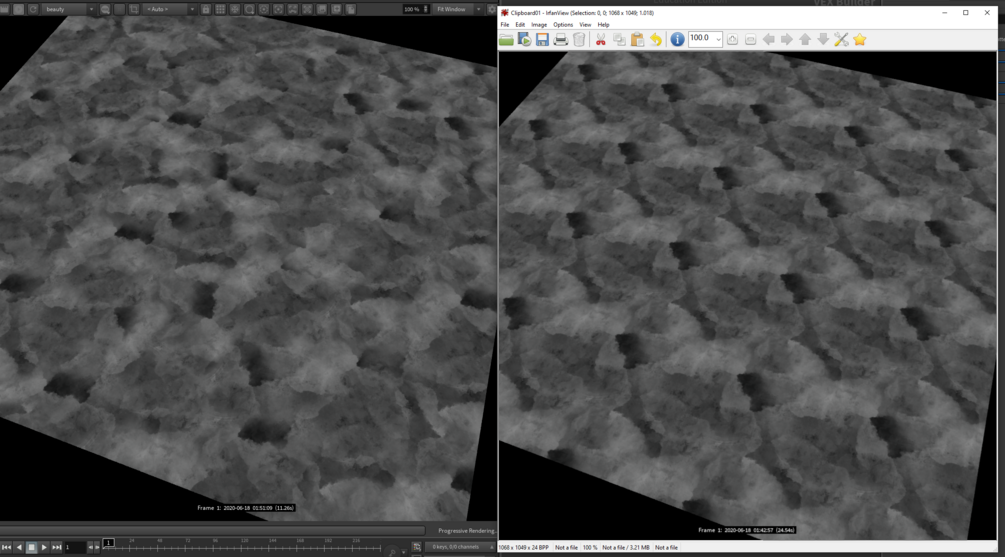Click the 1068 x 1049 x 24 BPP status entry

[x=524, y=548]
